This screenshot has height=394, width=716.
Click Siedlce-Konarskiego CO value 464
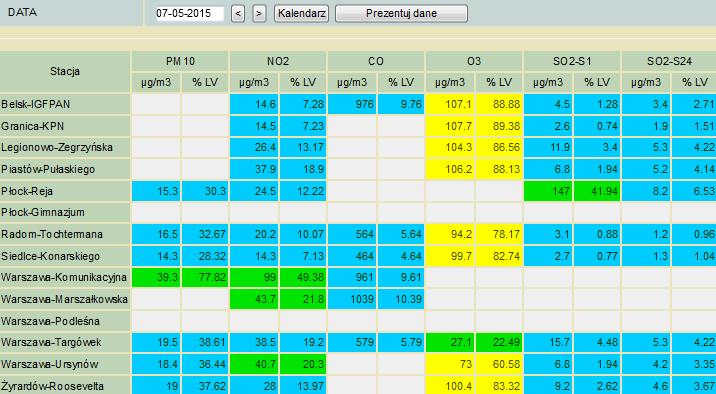[x=352, y=256]
